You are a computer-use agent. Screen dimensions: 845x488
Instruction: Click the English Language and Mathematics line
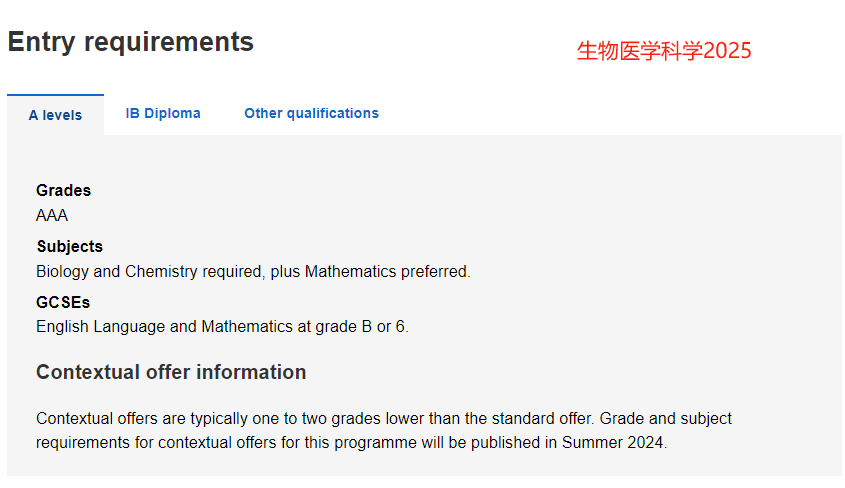point(223,326)
